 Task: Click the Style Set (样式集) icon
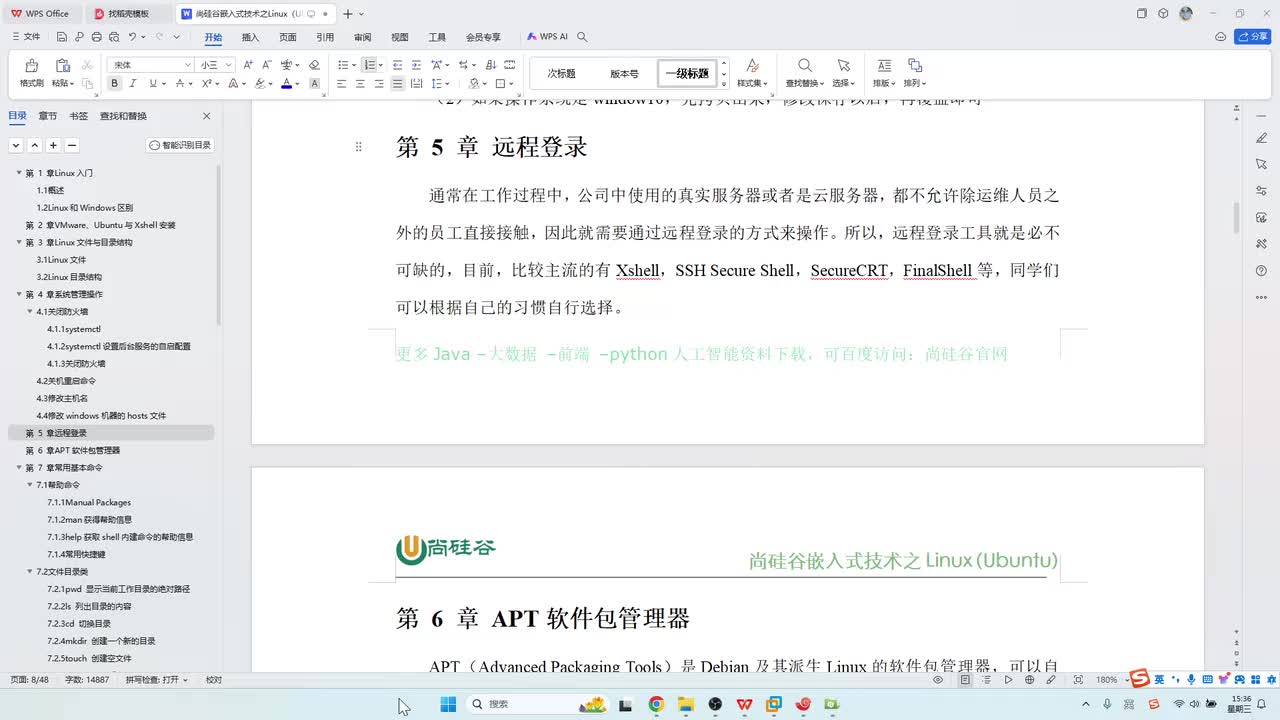coord(752,66)
